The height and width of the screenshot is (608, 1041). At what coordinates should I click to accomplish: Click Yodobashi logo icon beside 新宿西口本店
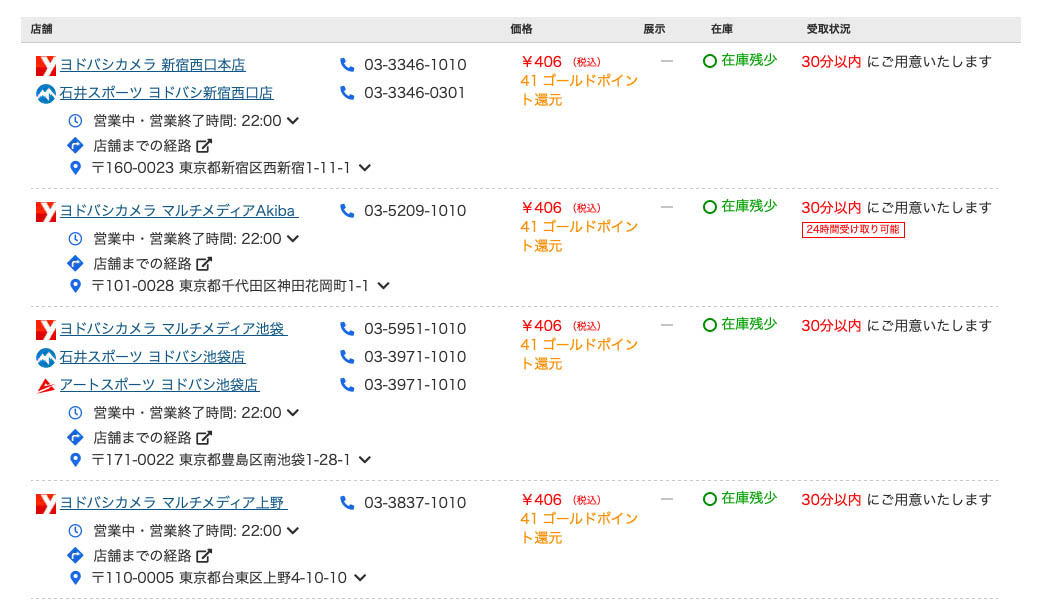tap(46, 66)
